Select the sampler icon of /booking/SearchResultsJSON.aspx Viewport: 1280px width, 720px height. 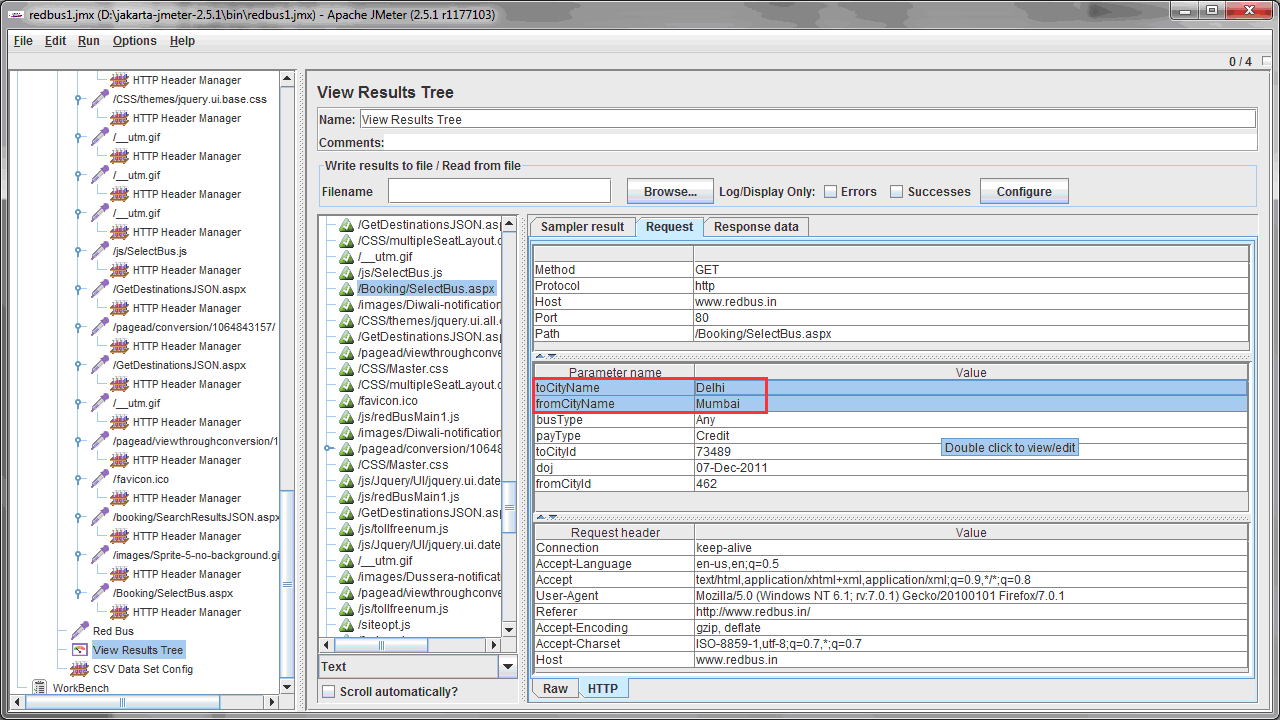click(99, 517)
